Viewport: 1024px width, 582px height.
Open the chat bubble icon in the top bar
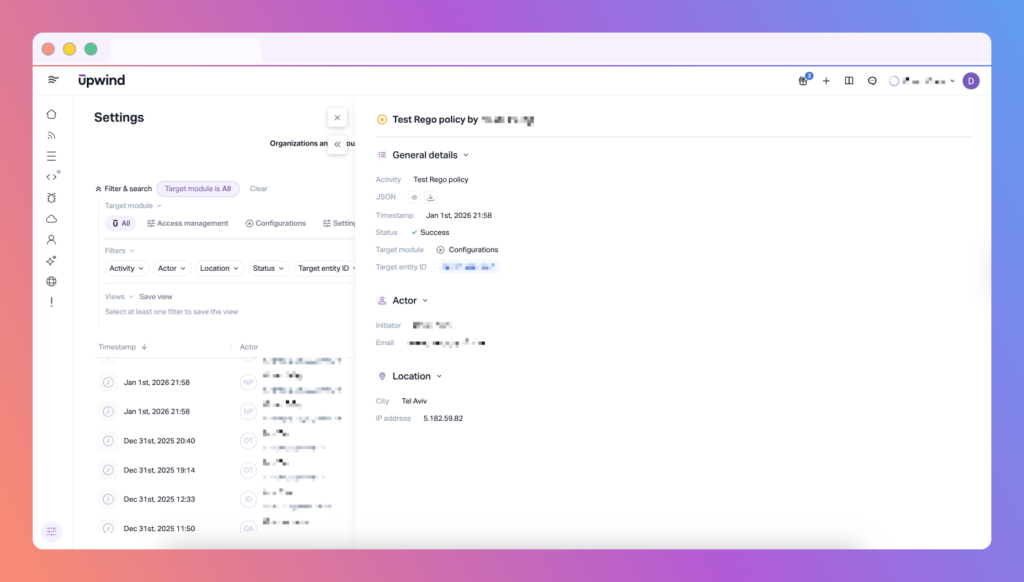pos(872,80)
